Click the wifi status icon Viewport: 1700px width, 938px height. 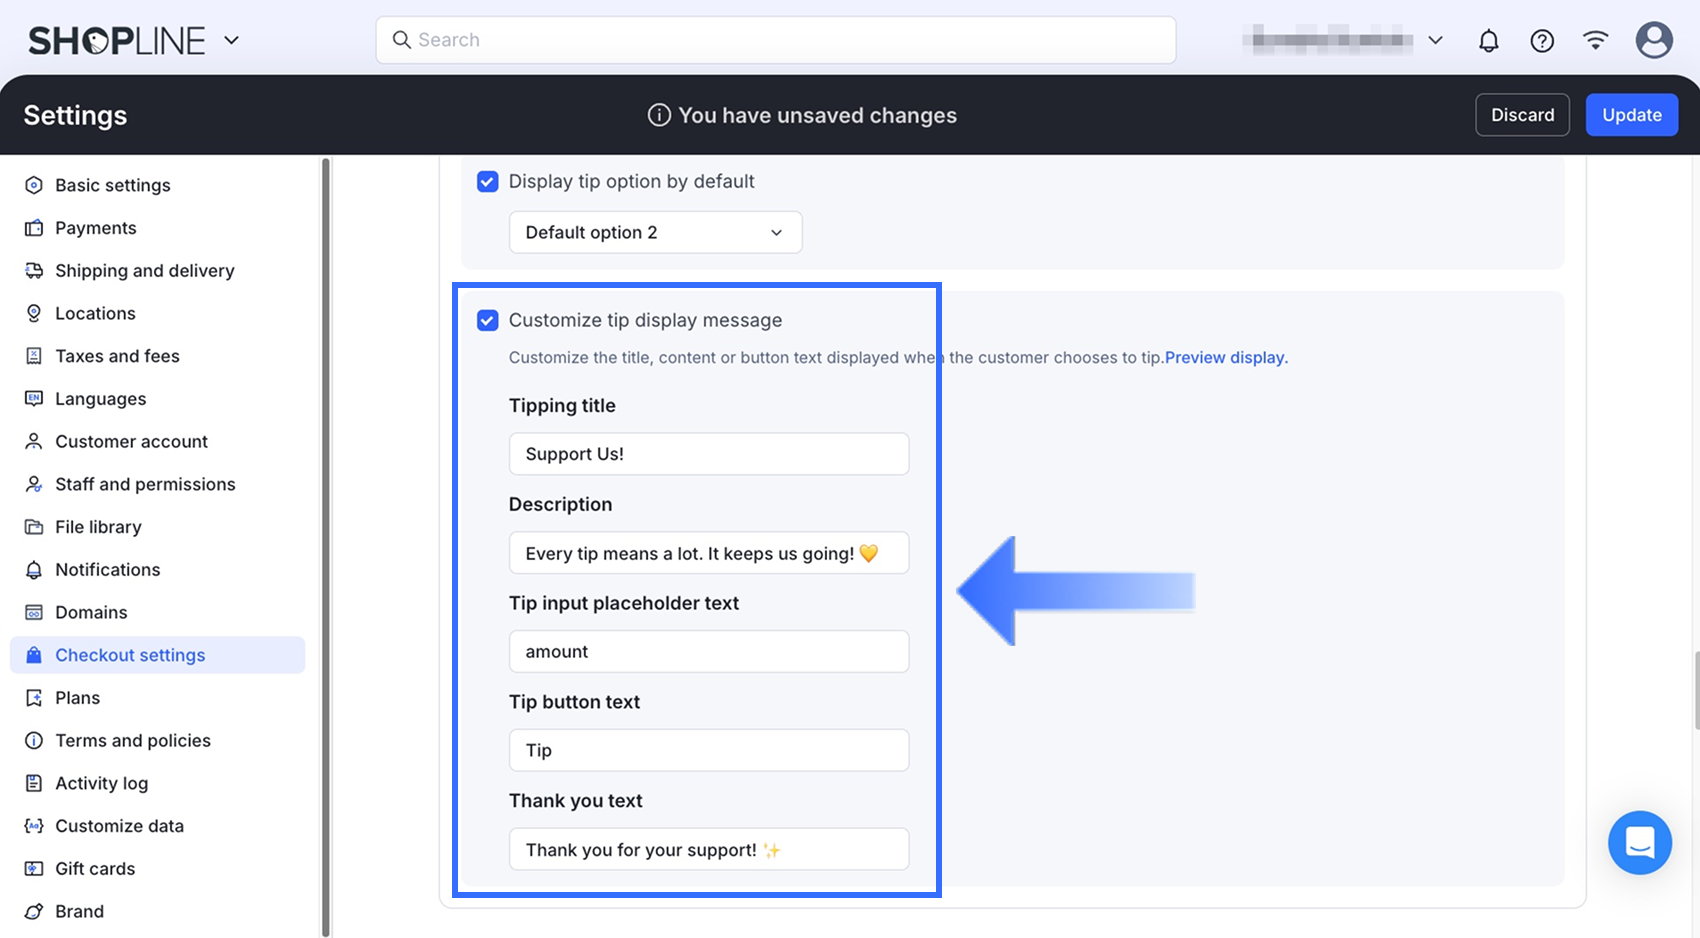click(1595, 41)
